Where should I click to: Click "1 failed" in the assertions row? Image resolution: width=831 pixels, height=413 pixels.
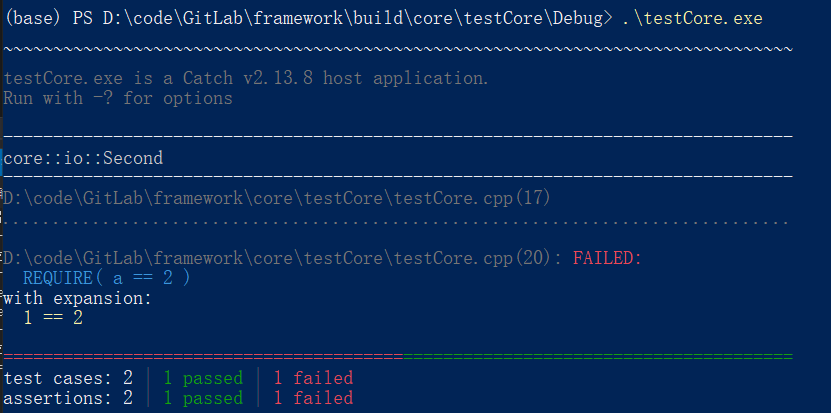pyautogui.click(x=313, y=398)
